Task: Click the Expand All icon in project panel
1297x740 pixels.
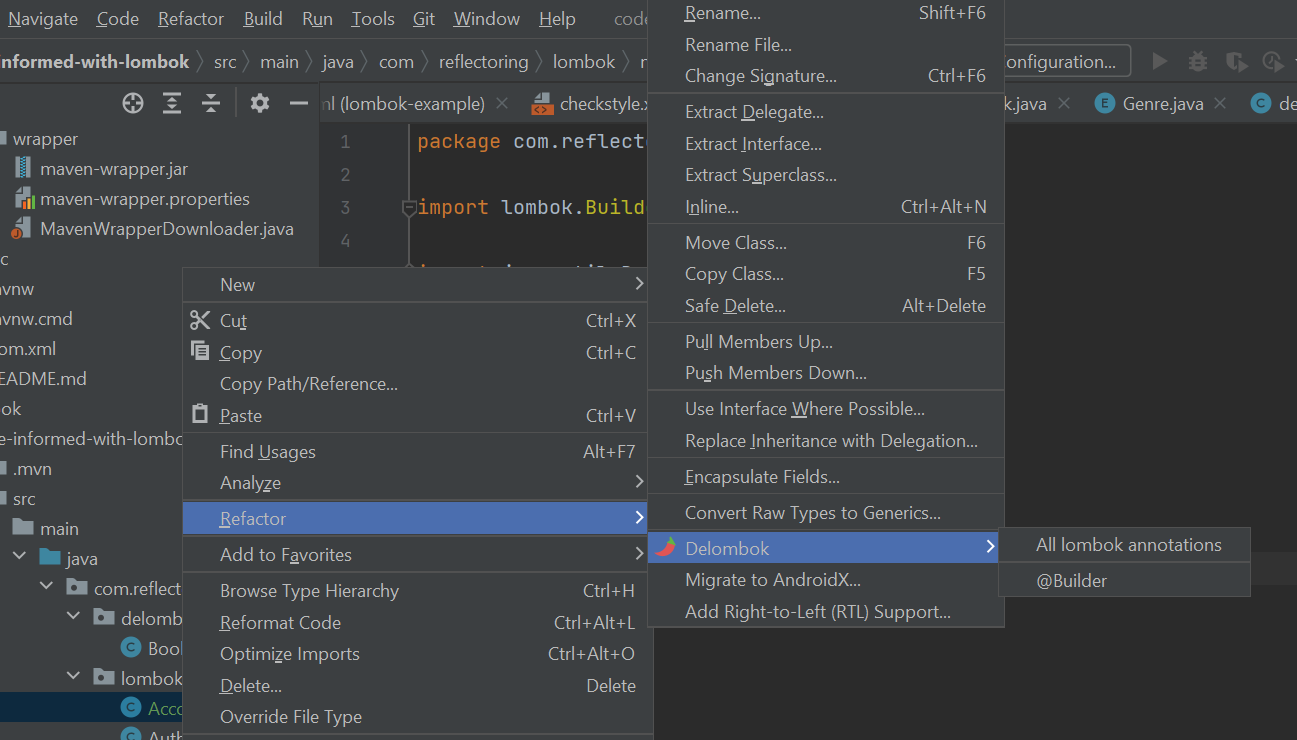Action: pyautogui.click(x=172, y=103)
